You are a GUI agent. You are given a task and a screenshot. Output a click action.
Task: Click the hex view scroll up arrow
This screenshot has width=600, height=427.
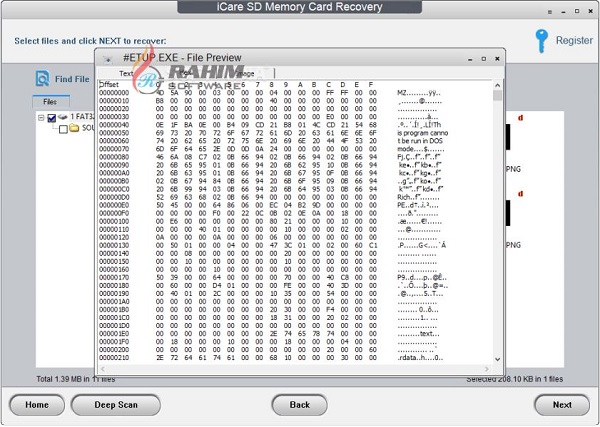[497, 85]
